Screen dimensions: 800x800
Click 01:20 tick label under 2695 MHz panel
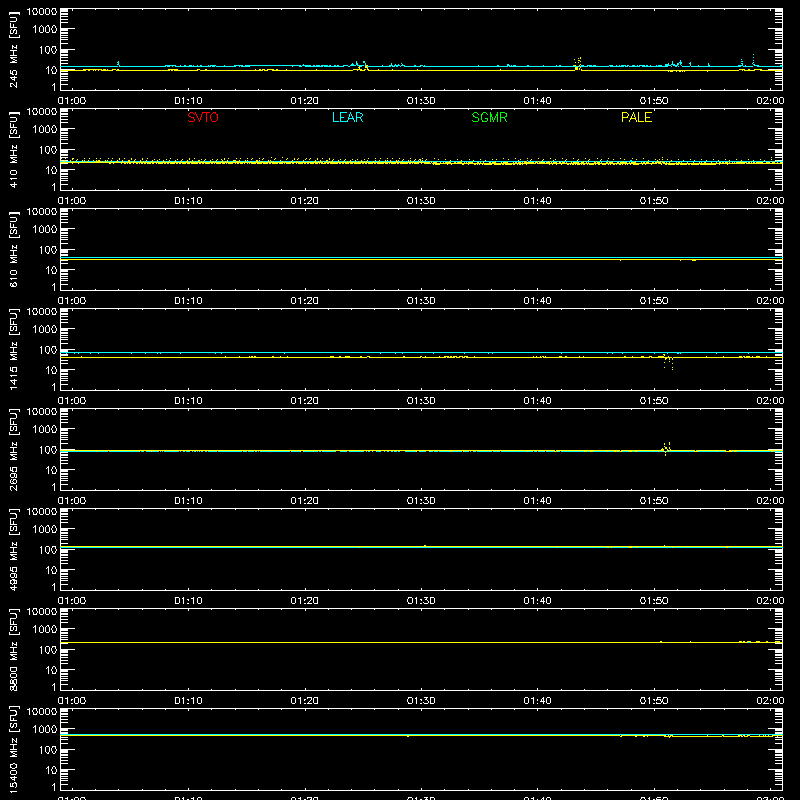305,501
